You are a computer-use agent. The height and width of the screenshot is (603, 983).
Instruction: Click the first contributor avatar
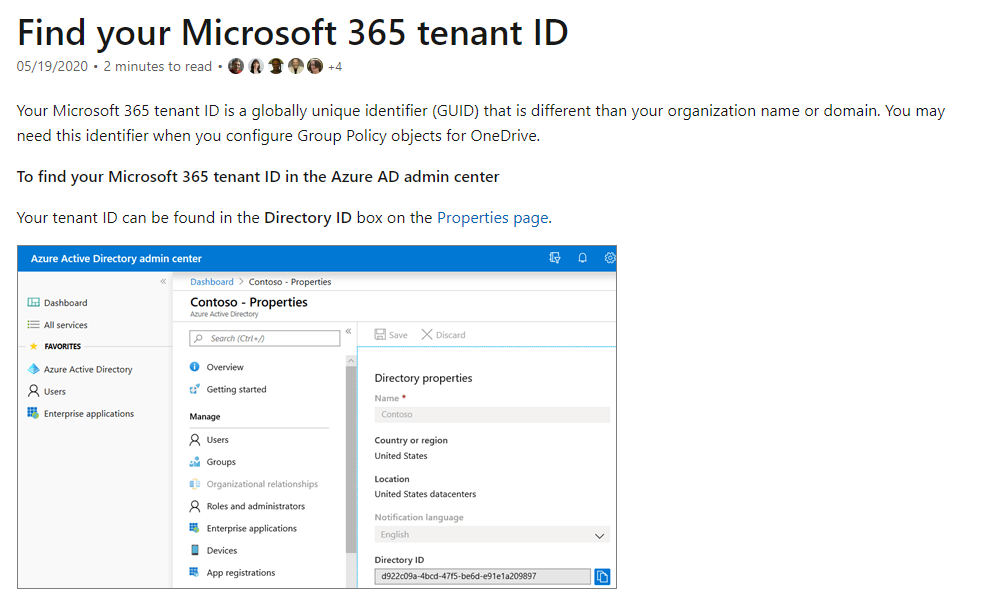pos(236,66)
